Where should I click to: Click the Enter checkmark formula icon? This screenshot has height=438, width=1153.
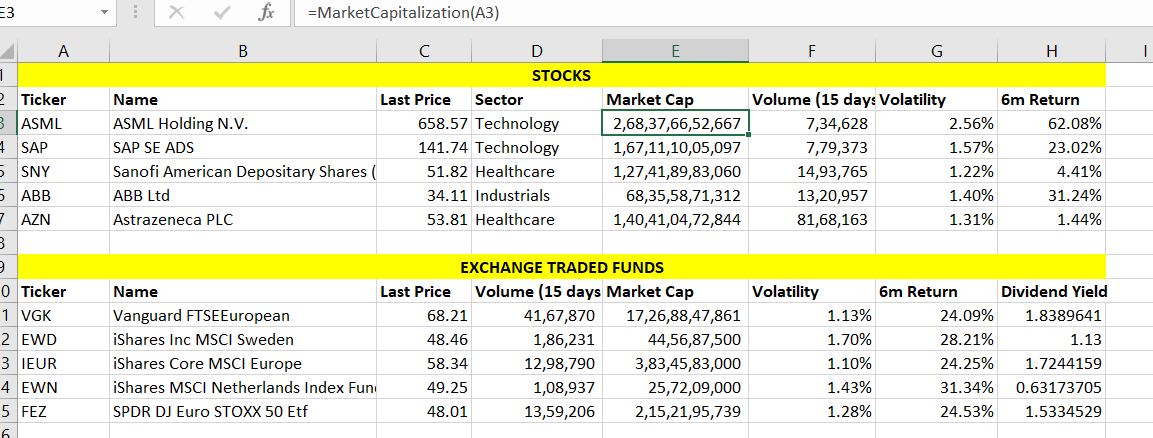coord(221,13)
